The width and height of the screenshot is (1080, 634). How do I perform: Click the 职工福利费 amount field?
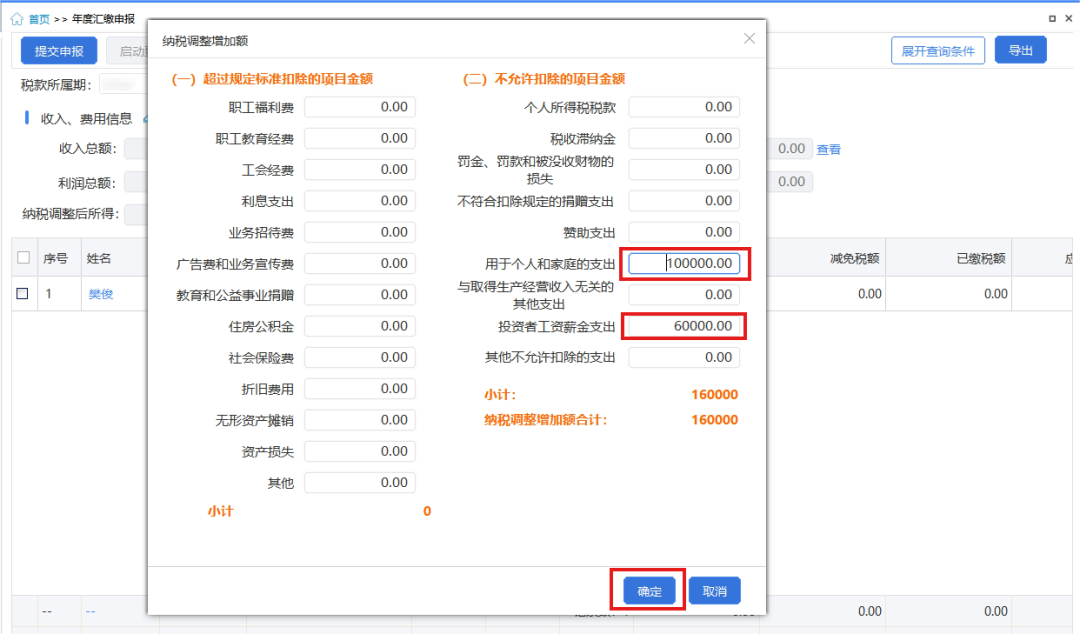pyautogui.click(x=359, y=107)
